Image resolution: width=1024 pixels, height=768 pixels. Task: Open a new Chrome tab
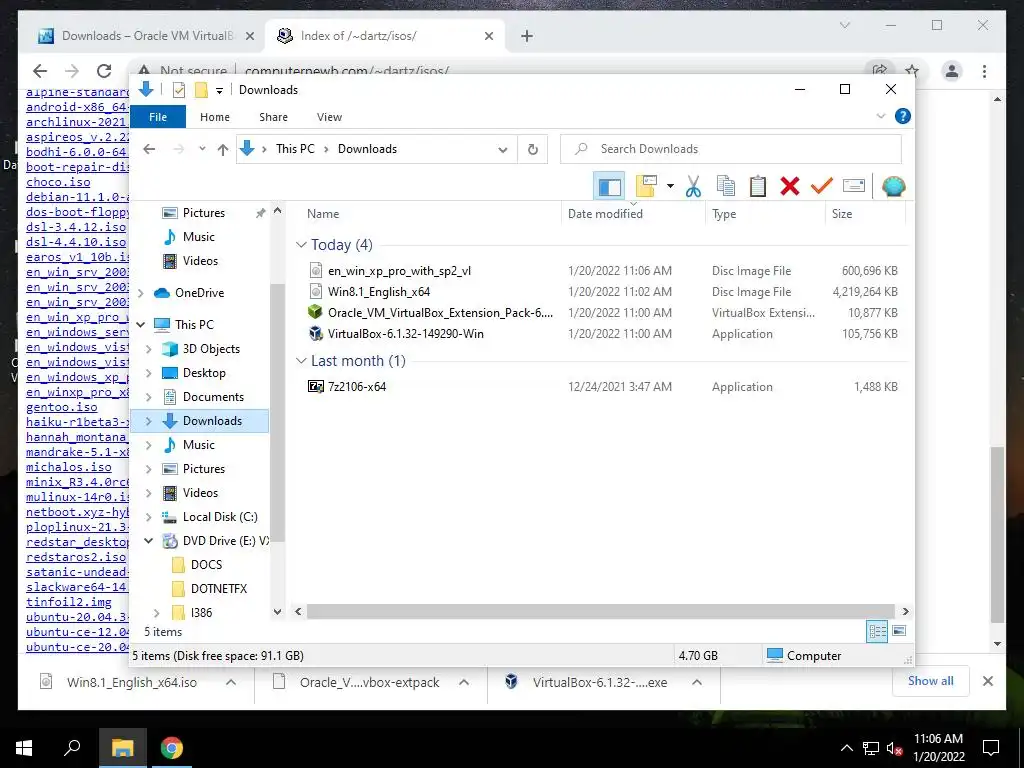527,36
